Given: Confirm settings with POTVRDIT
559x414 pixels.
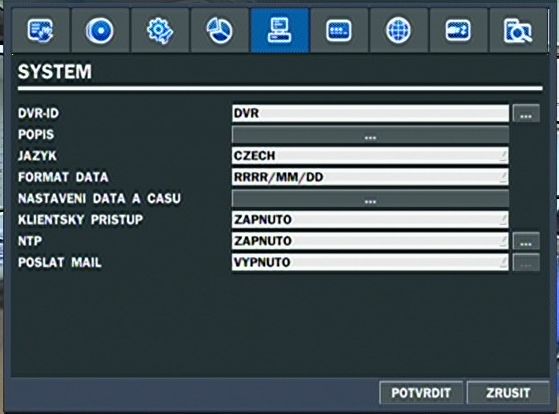Looking at the screenshot, I should click(421, 393).
